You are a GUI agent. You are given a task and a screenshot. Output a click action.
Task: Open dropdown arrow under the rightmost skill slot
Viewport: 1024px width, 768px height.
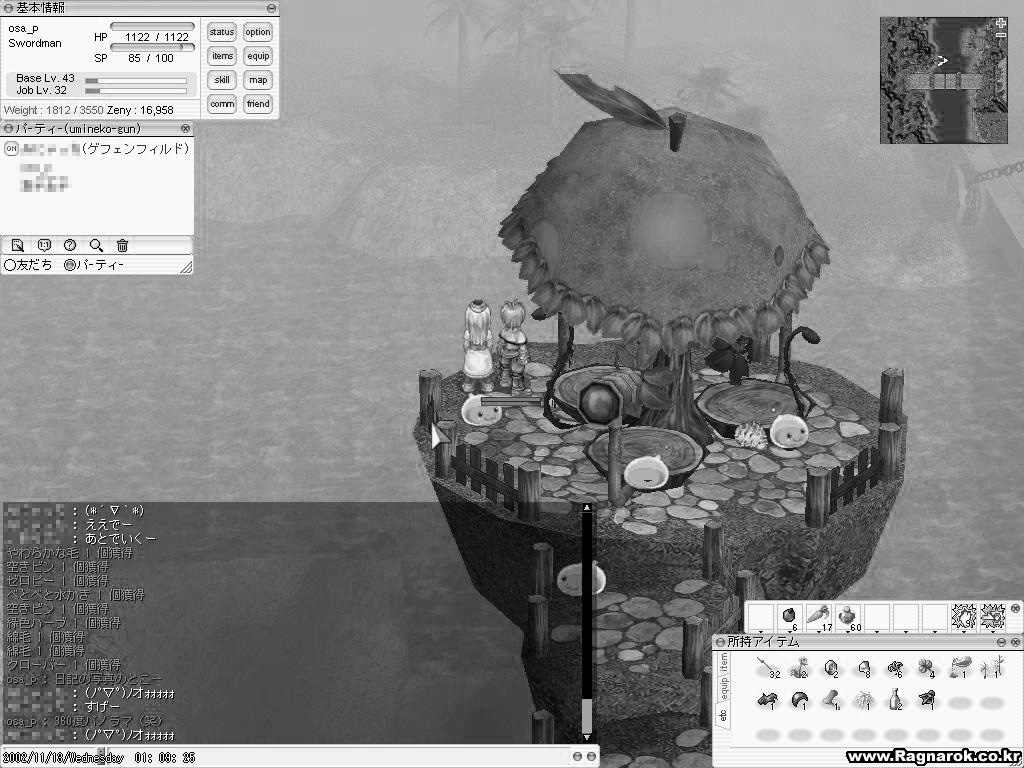pyautogui.click(x=992, y=632)
